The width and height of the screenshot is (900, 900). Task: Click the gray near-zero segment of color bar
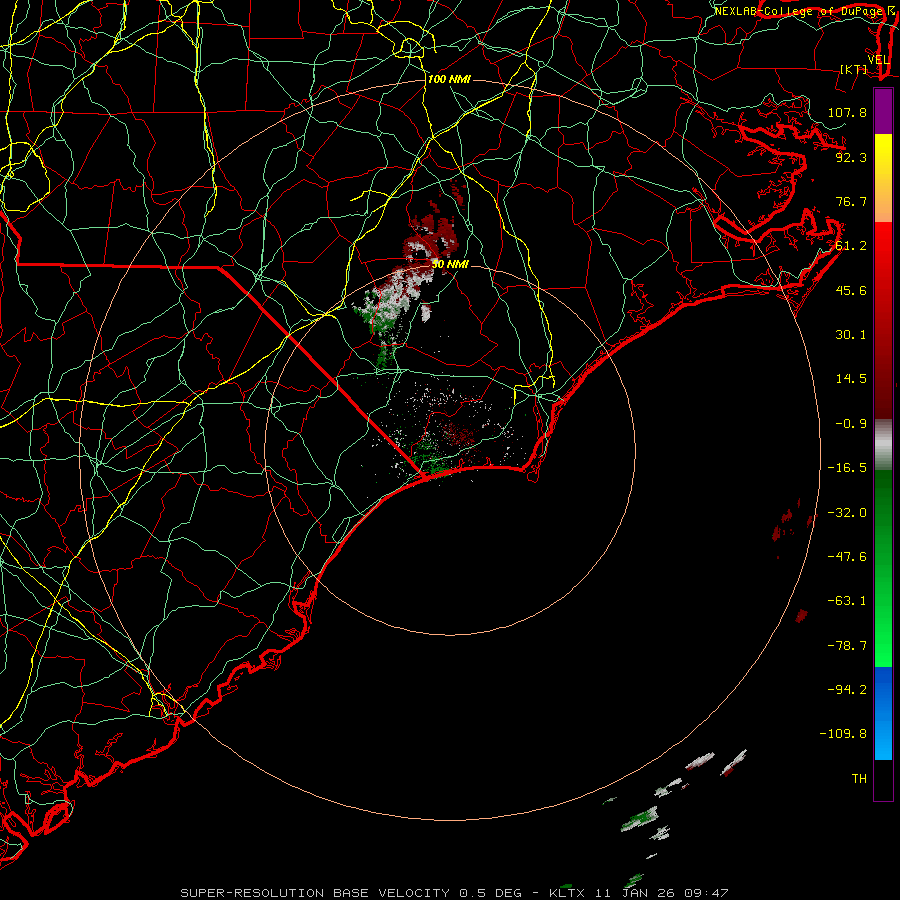883,444
